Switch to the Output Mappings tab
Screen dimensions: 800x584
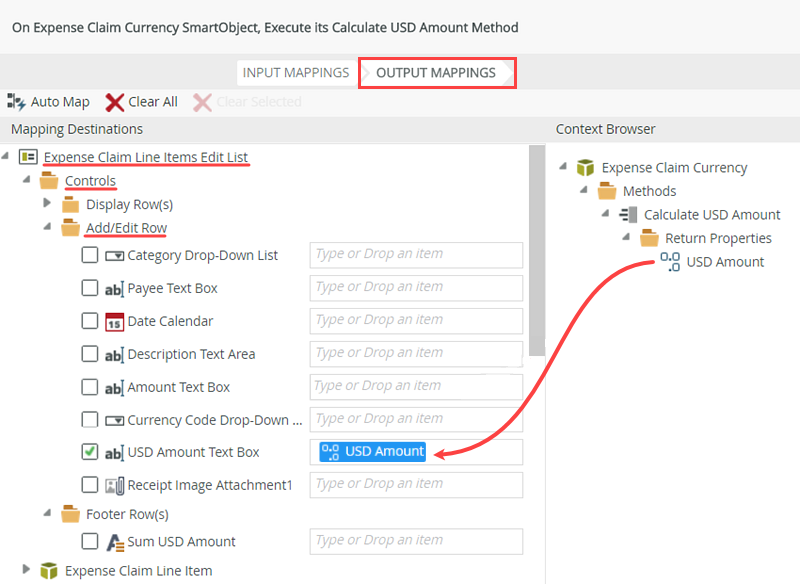pyautogui.click(x=436, y=73)
